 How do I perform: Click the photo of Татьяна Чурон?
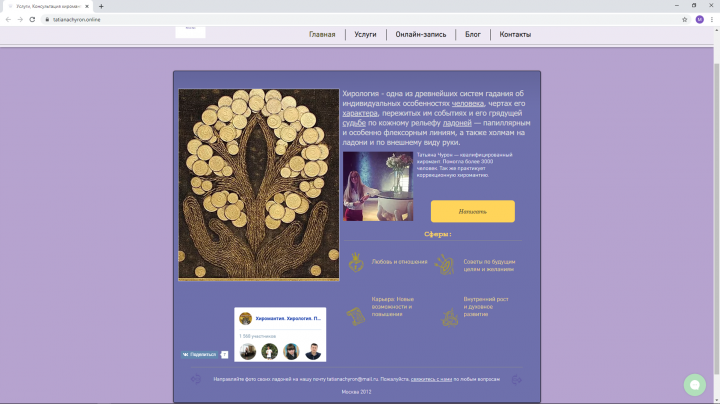click(378, 186)
